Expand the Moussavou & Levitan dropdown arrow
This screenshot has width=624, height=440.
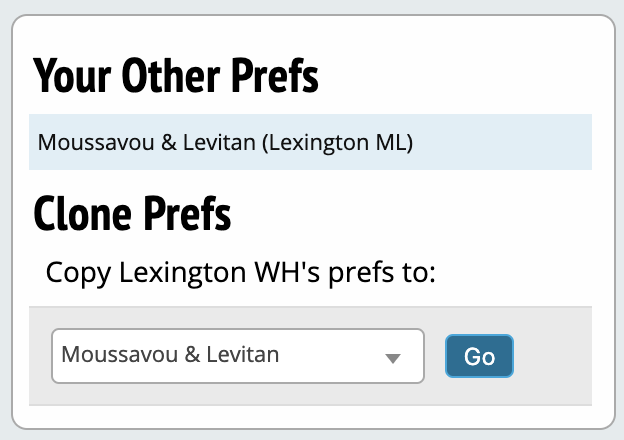click(393, 357)
